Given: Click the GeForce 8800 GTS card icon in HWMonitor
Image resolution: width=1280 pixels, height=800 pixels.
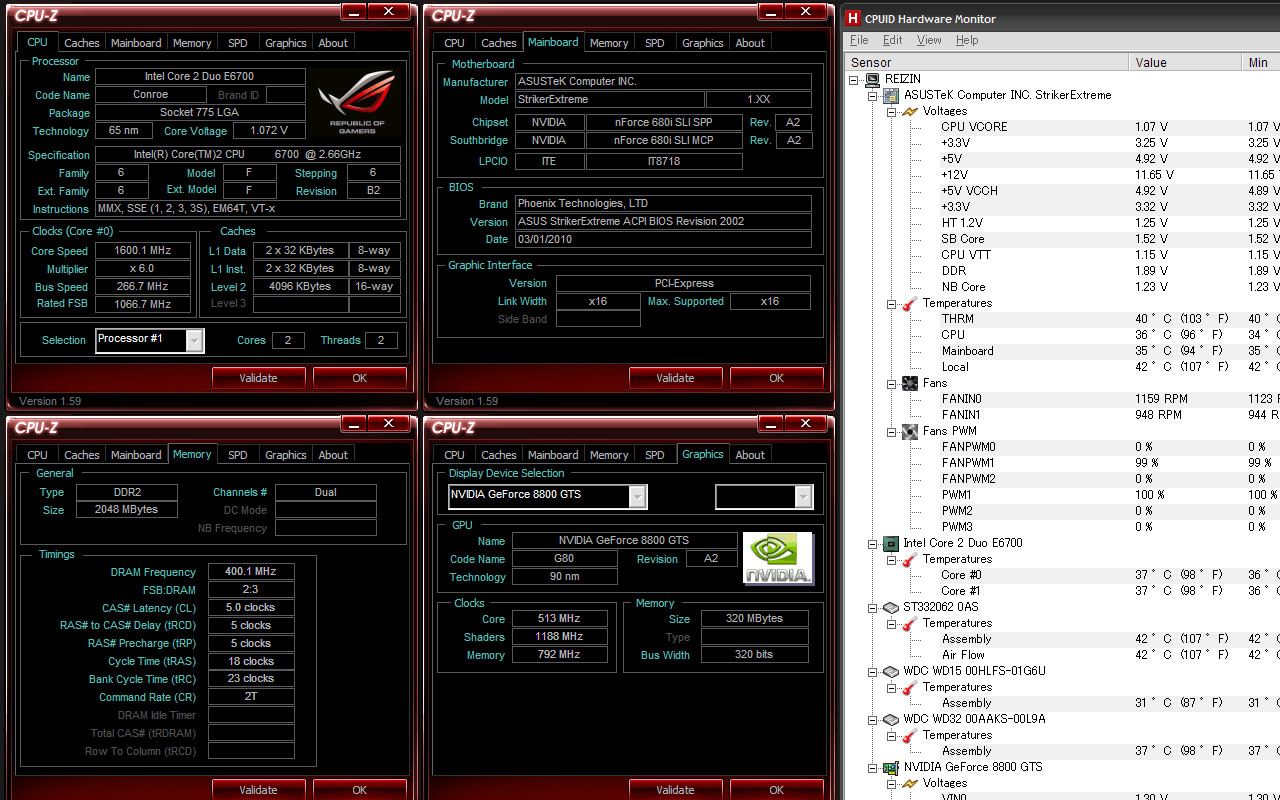Looking at the screenshot, I should pos(891,767).
